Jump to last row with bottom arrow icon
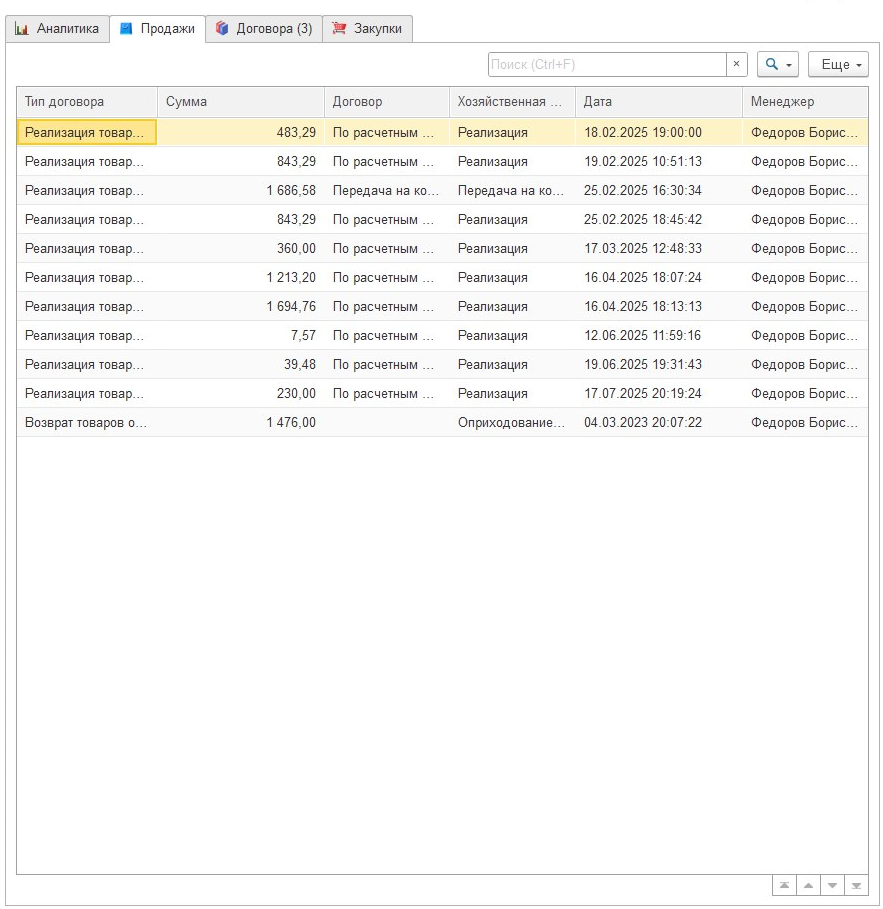This screenshot has height=909, width=883. coord(856,885)
